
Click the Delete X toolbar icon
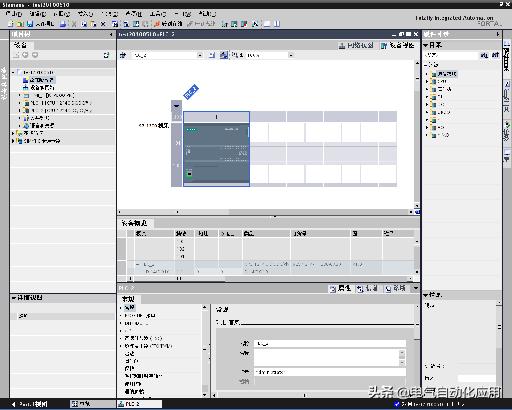[x=103, y=24]
